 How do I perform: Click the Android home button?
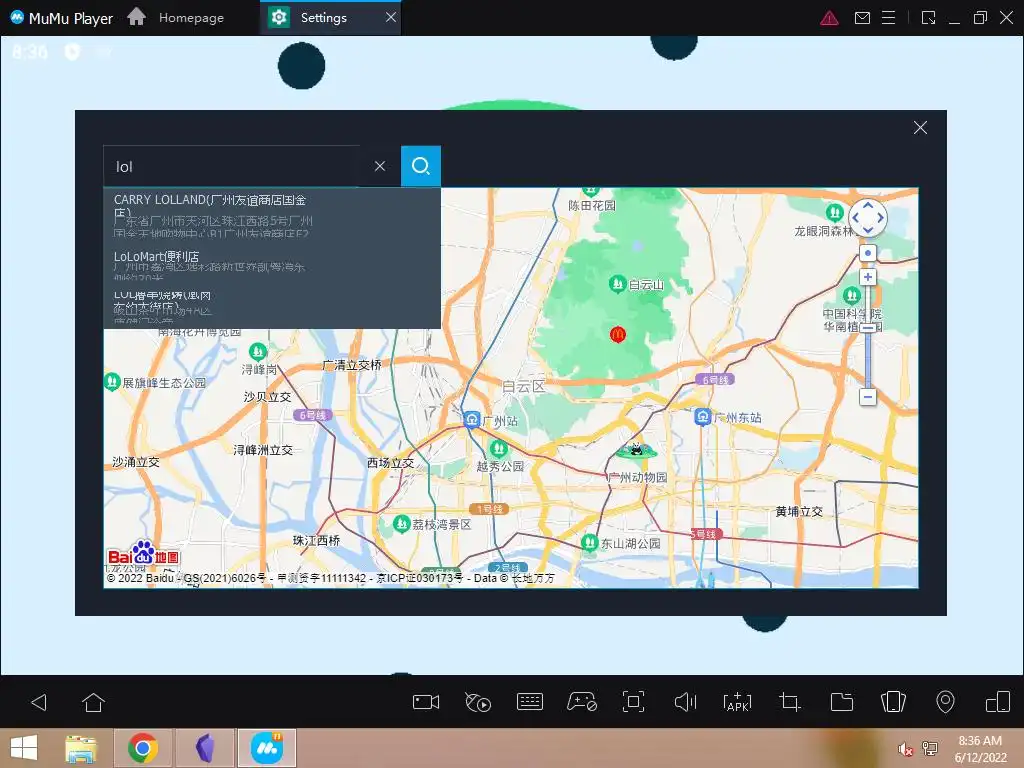click(93, 703)
